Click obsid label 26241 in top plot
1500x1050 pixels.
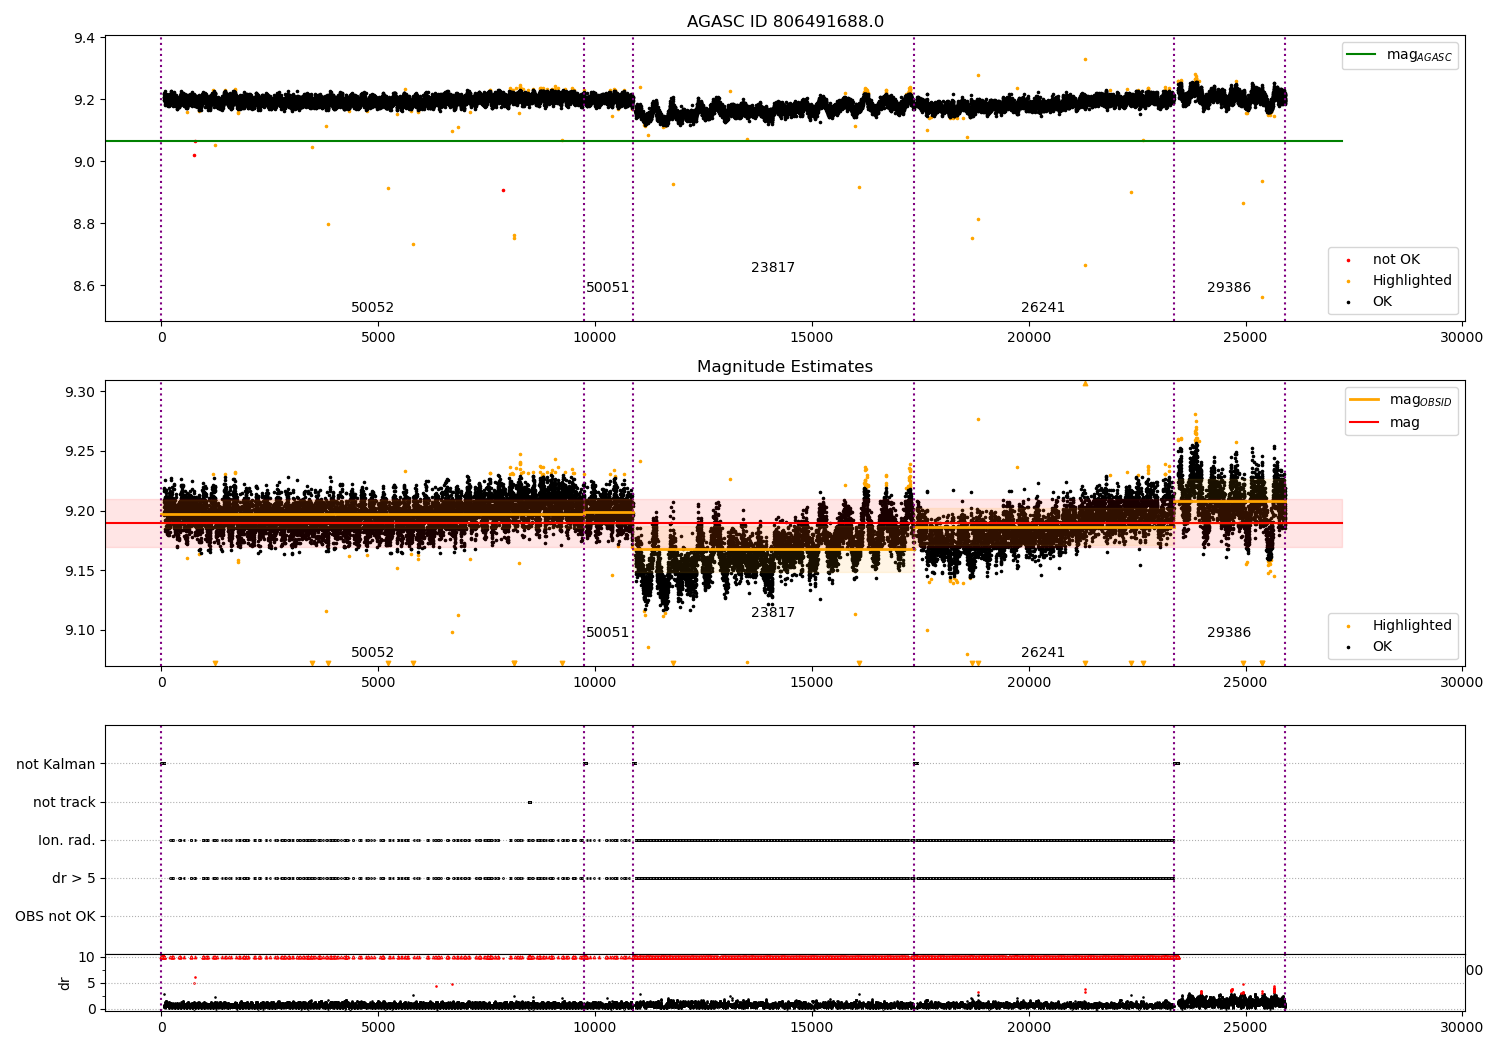pyautogui.click(x=1043, y=308)
